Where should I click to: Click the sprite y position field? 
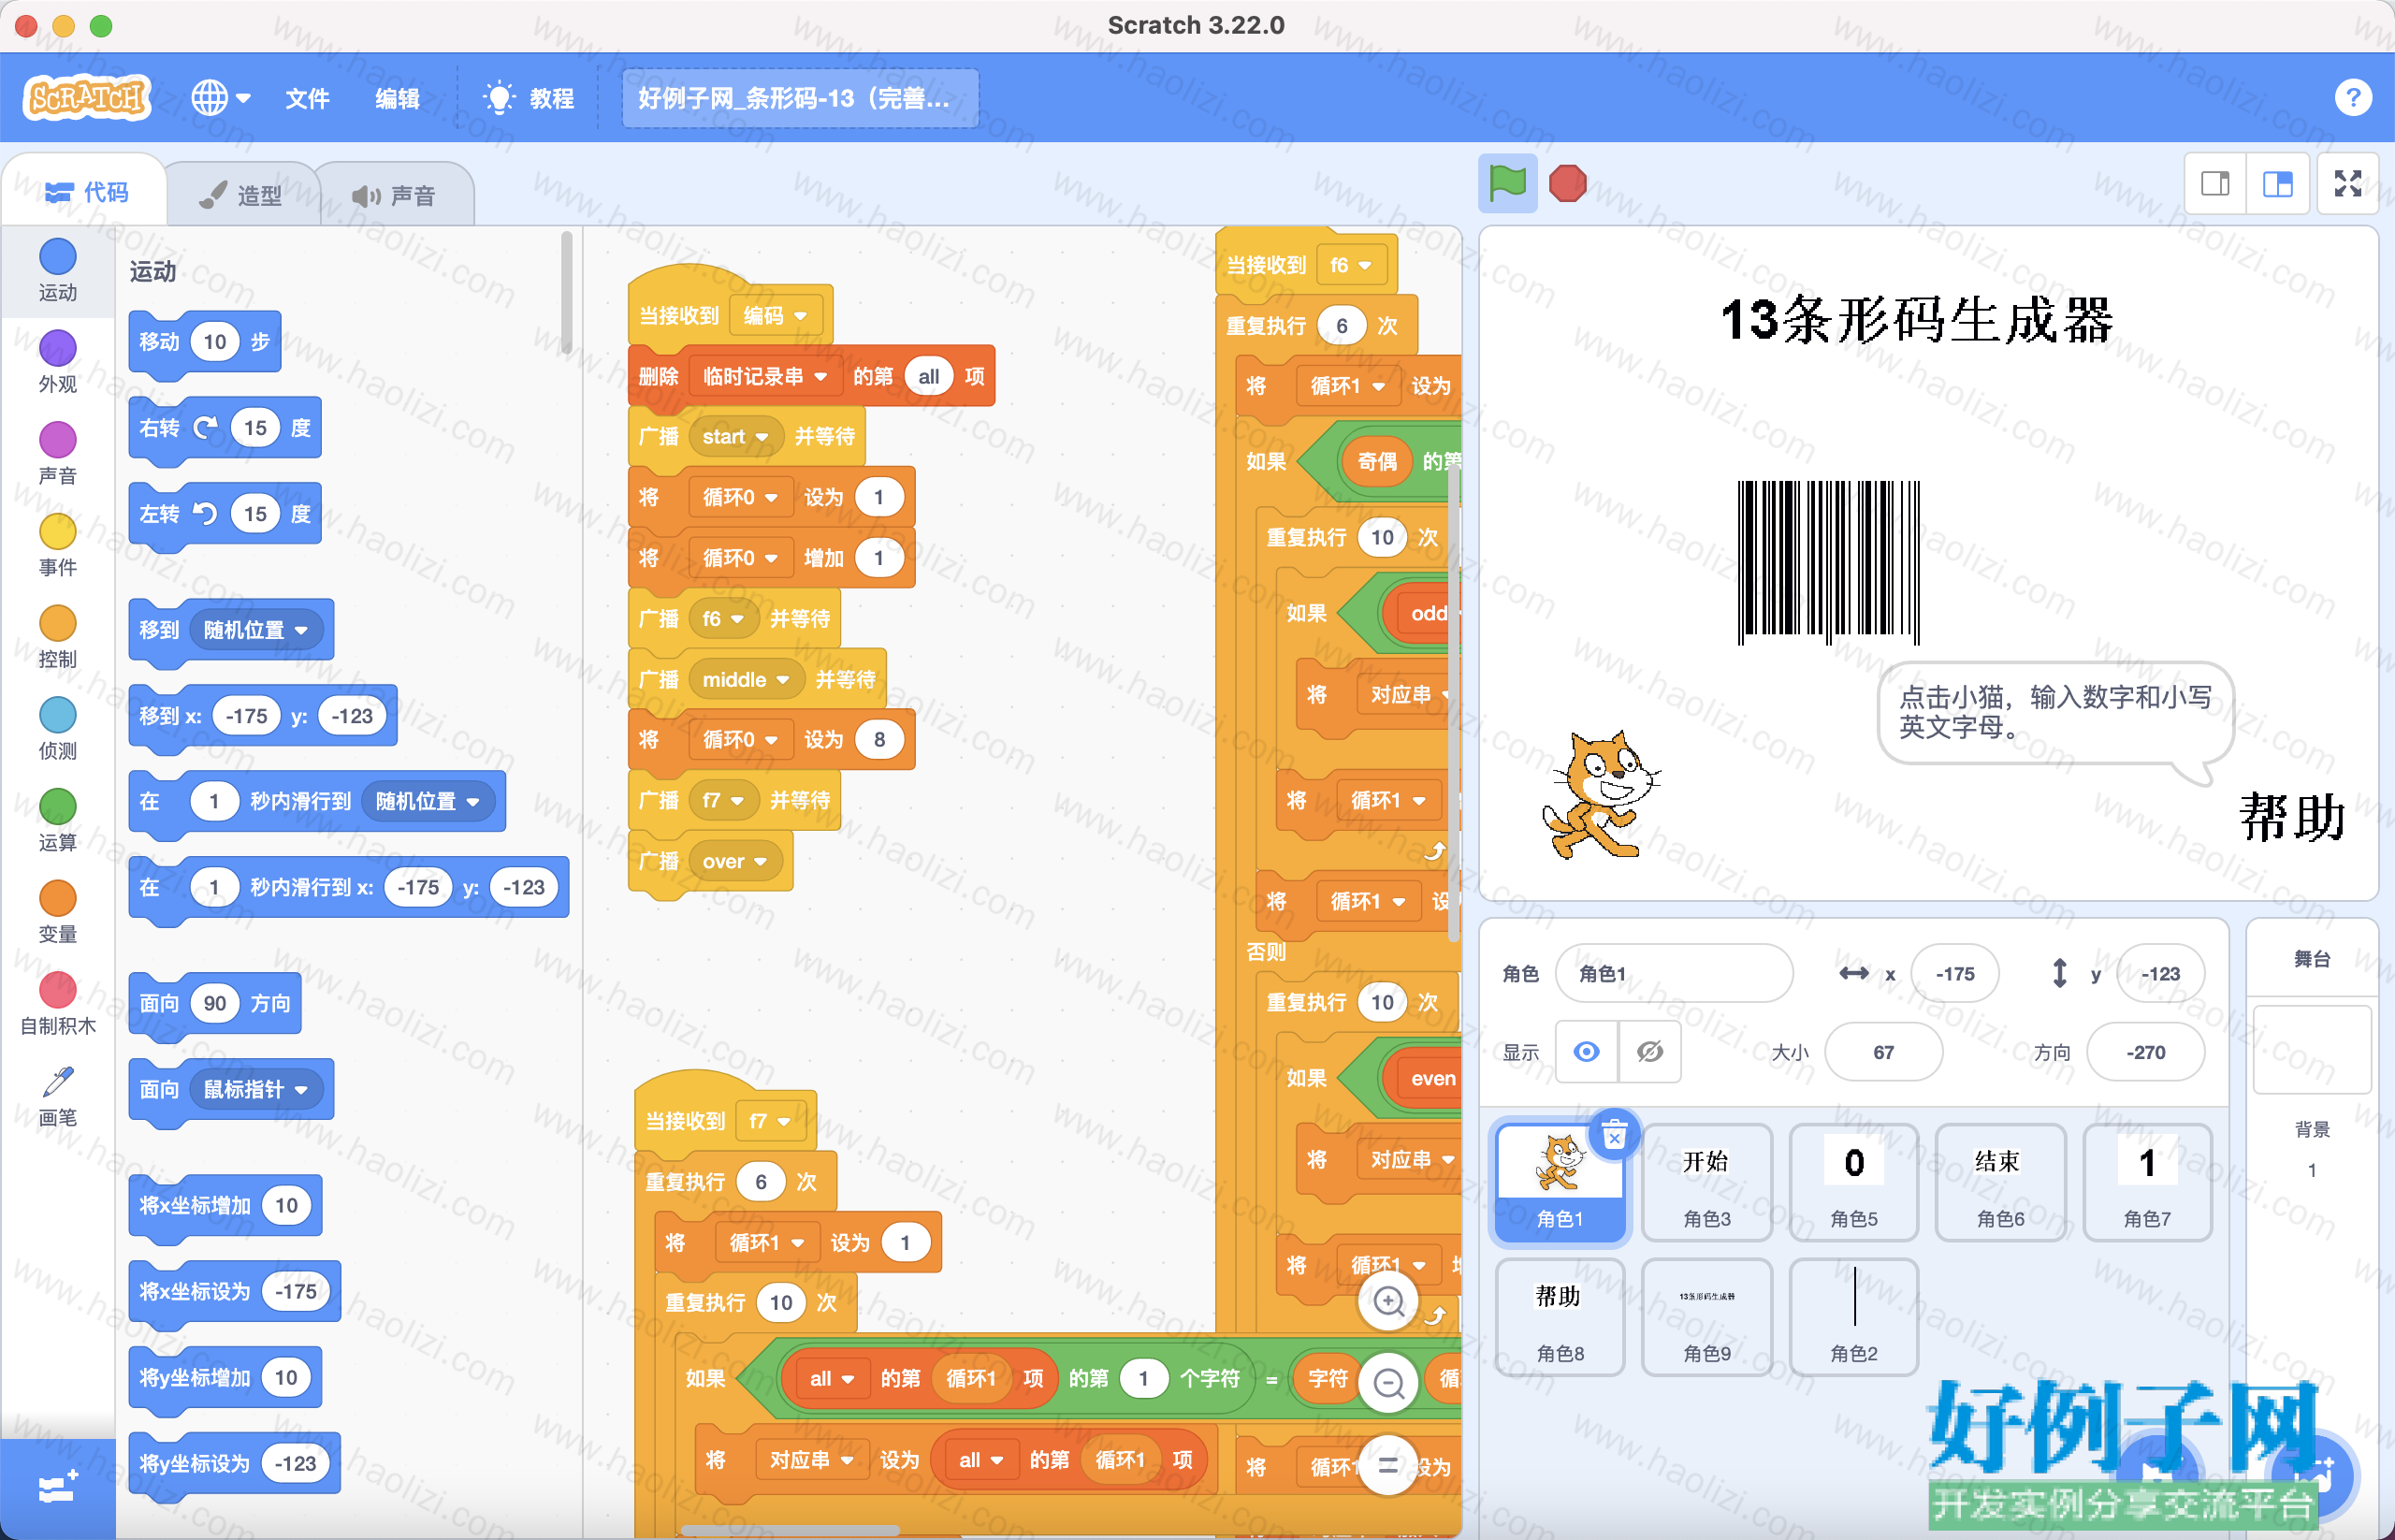[2160, 973]
